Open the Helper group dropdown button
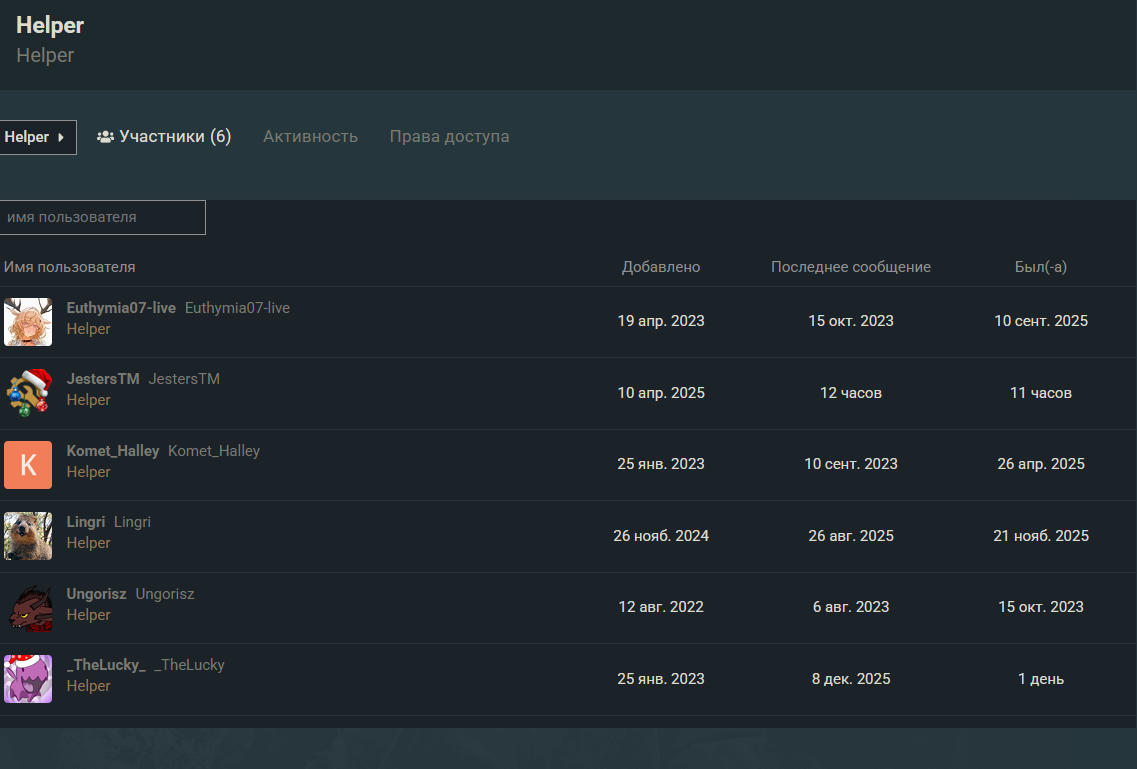 pyautogui.click(x=36, y=137)
